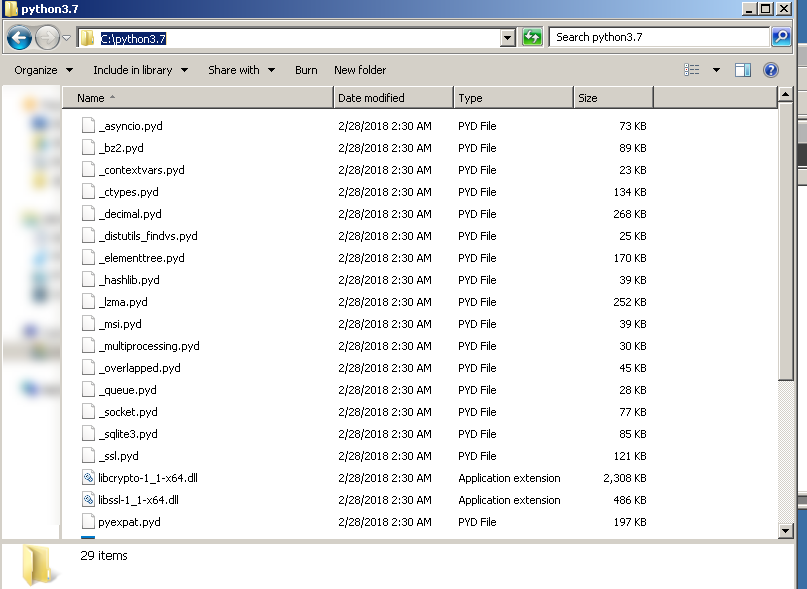The height and width of the screenshot is (589, 807).
Task: Open Help with the question mark icon
Action: [x=770, y=70]
